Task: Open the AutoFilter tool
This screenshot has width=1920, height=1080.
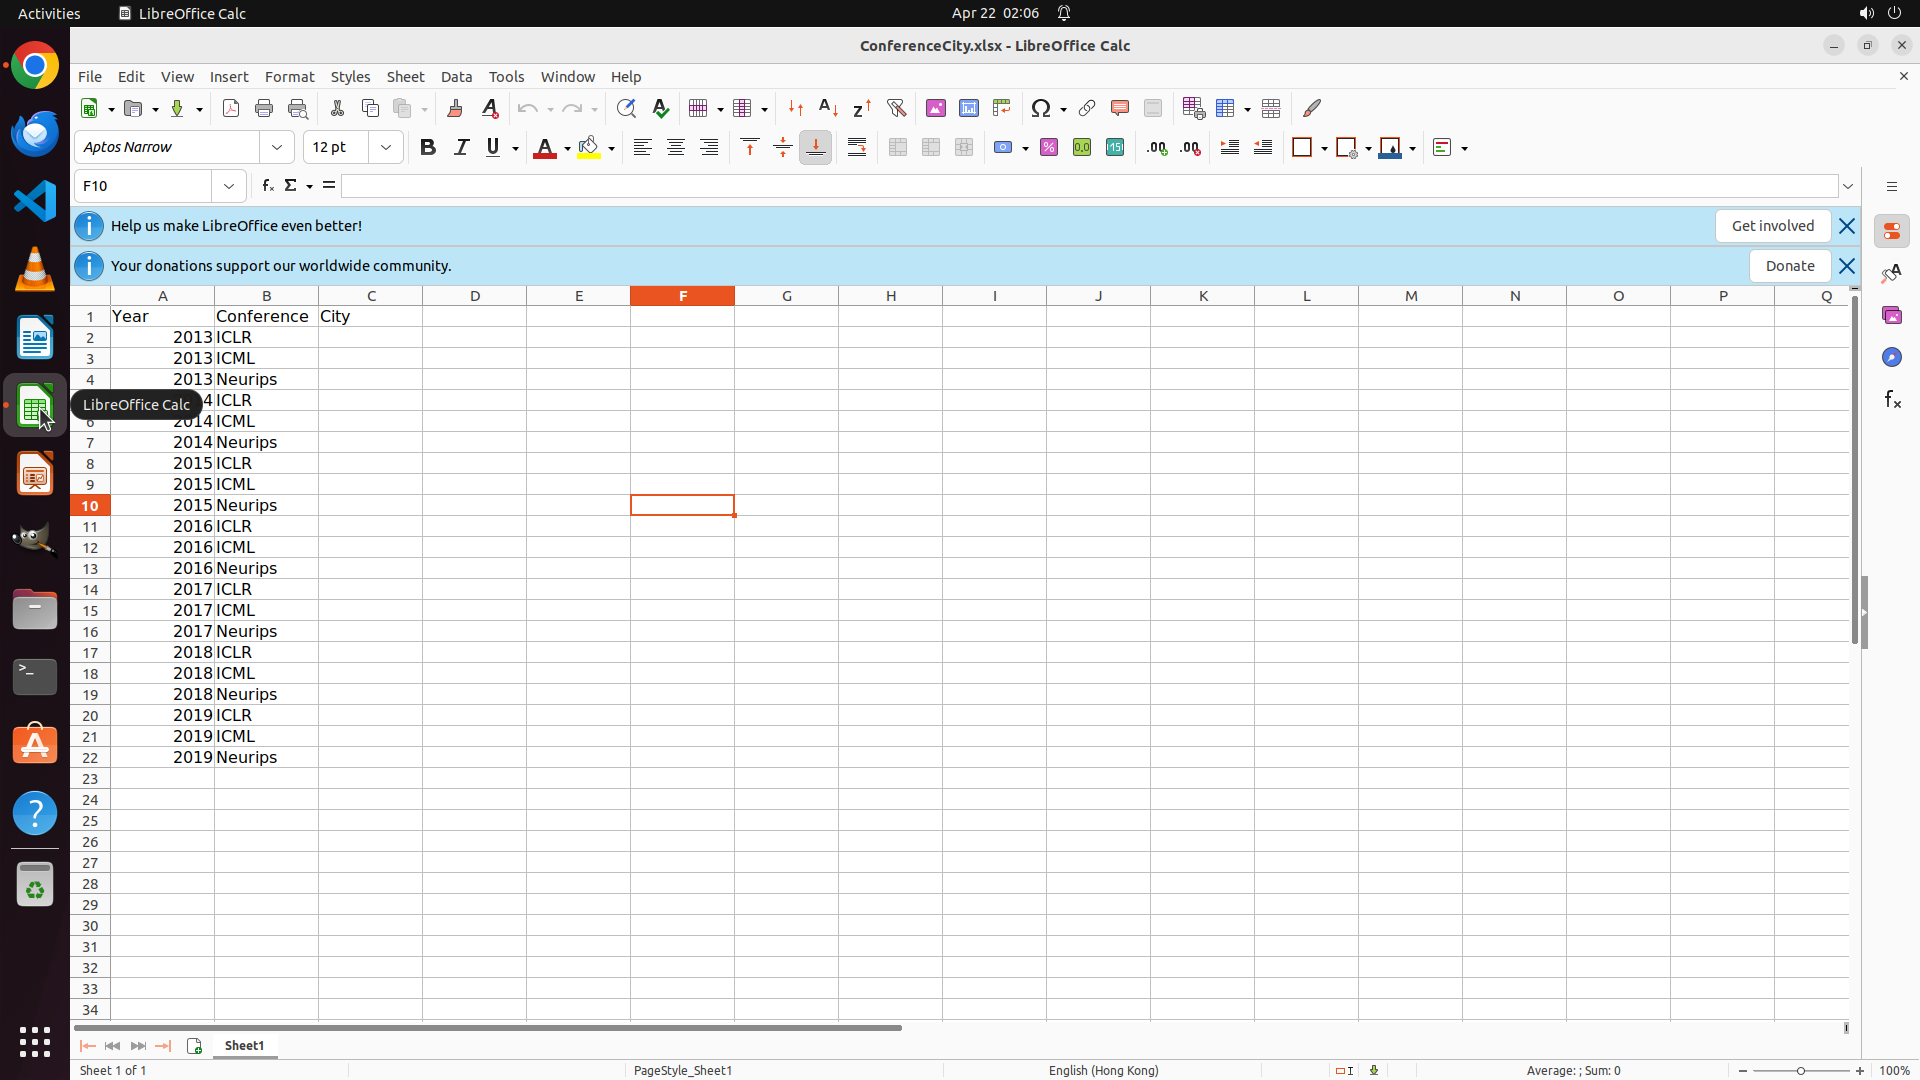Action: tap(896, 108)
